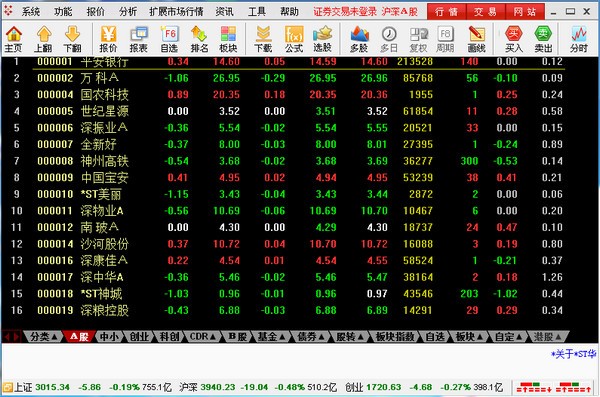Viewport: 600px width, 397px height.
Task: Click the red 交易 button
Action: pyautogui.click(x=486, y=12)
